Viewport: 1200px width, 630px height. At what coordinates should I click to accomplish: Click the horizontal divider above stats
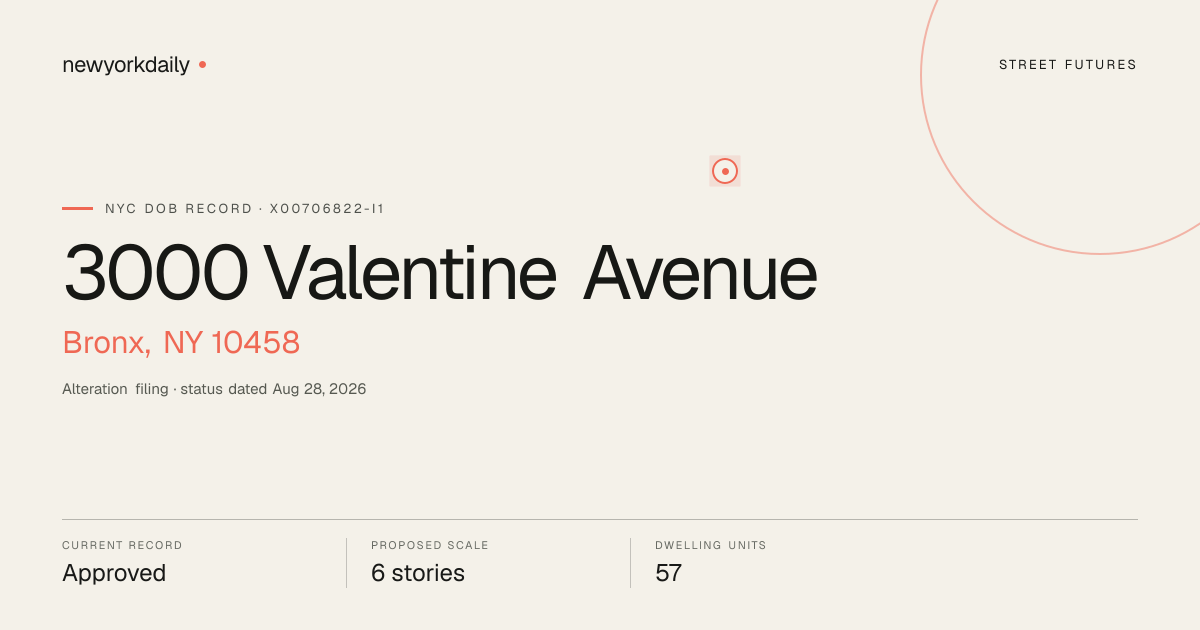click(x=600, y=519)
